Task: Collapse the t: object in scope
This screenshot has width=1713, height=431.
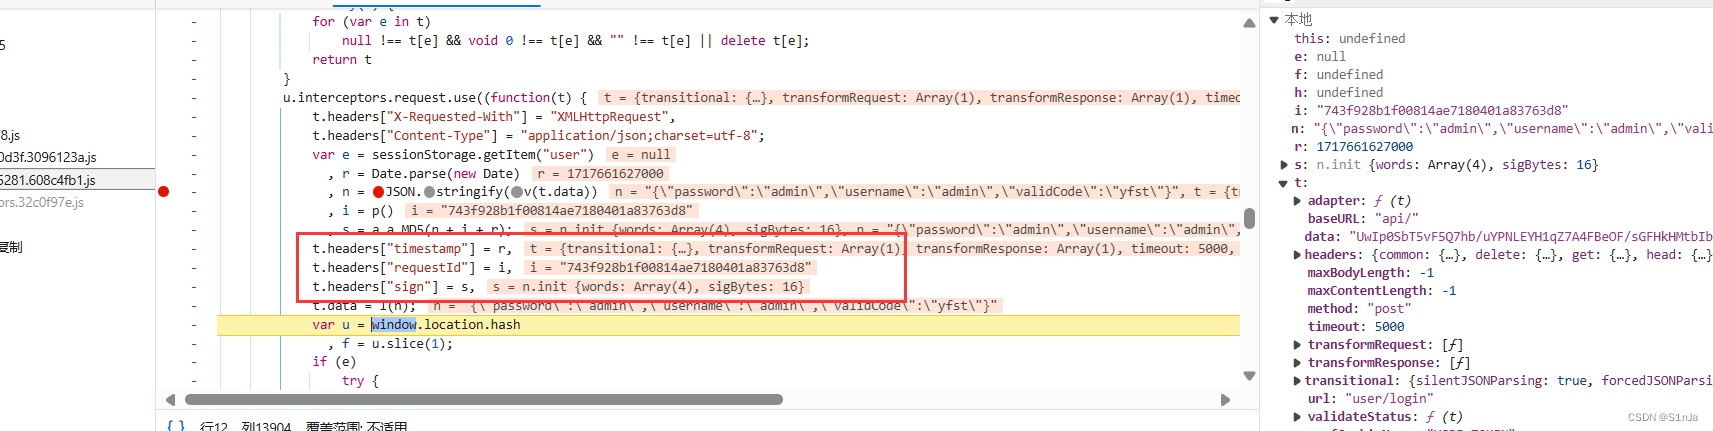Action: click(1285, 183)
